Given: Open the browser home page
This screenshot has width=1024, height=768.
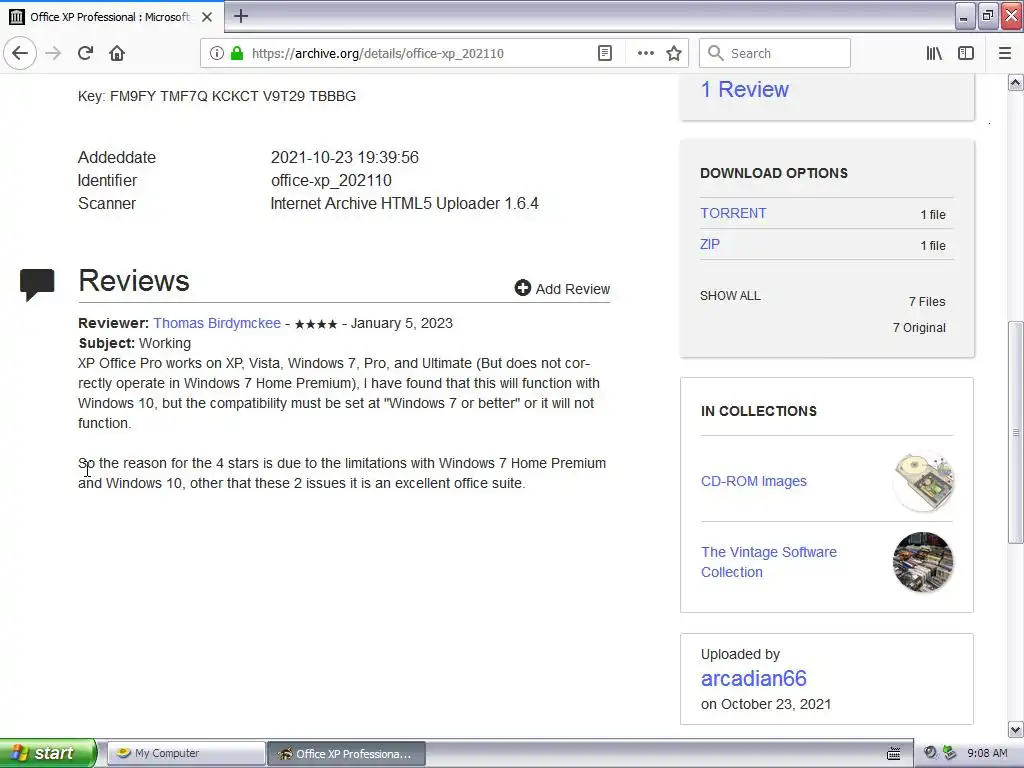Looking at the screenshot, I should tap(117, 54).
